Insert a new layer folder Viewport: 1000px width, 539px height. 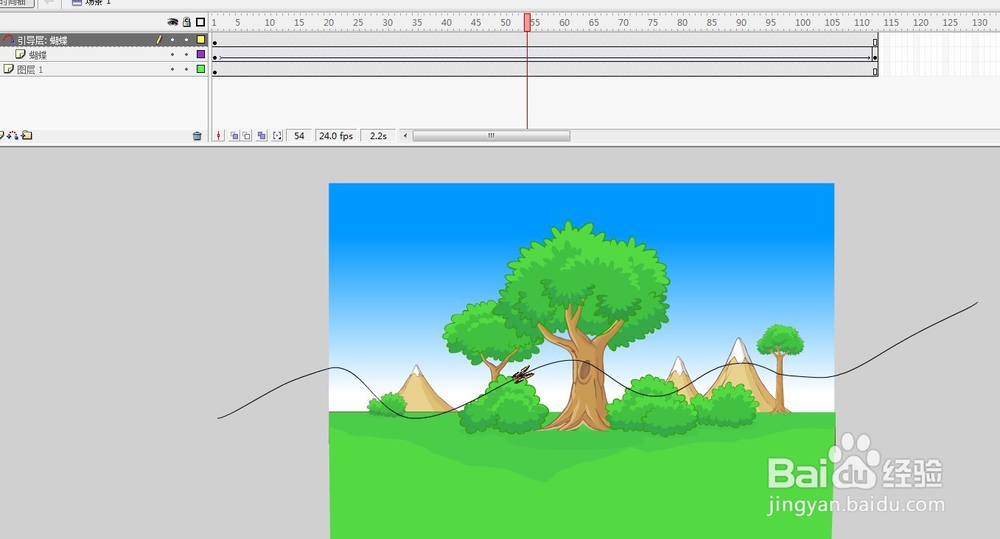coord(27,135)
